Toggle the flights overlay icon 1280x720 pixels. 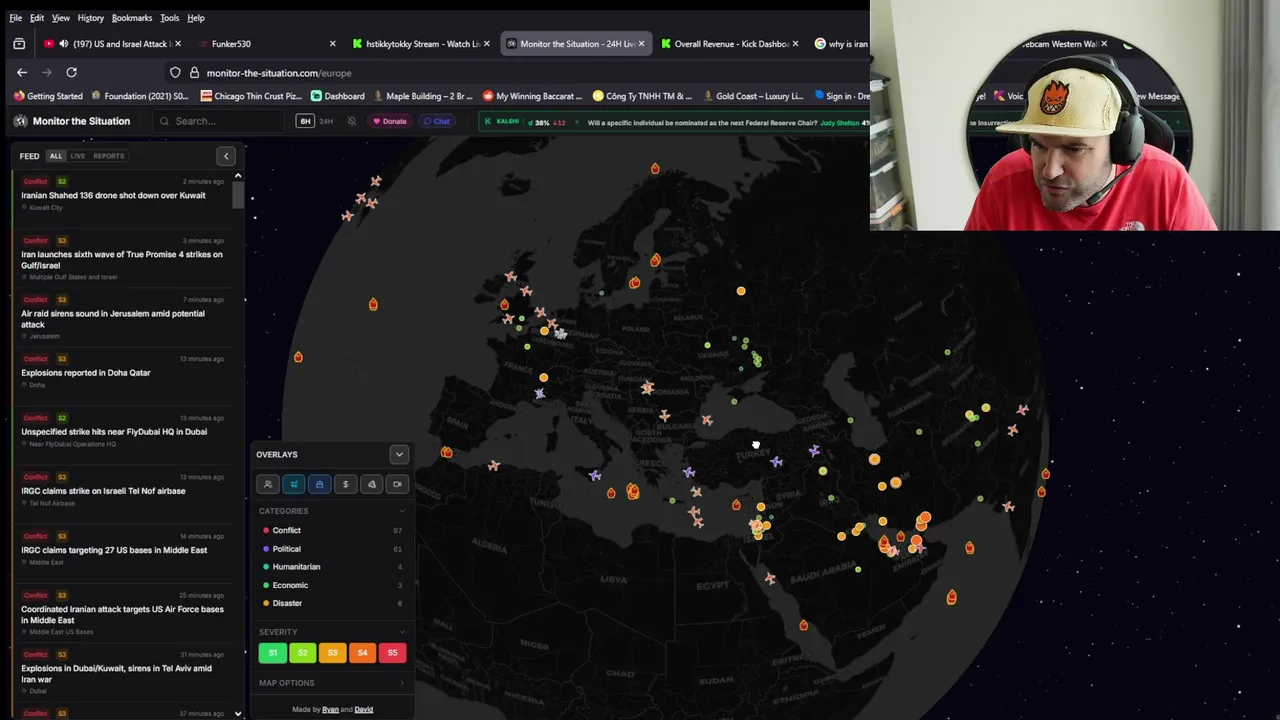coord(294,484)
